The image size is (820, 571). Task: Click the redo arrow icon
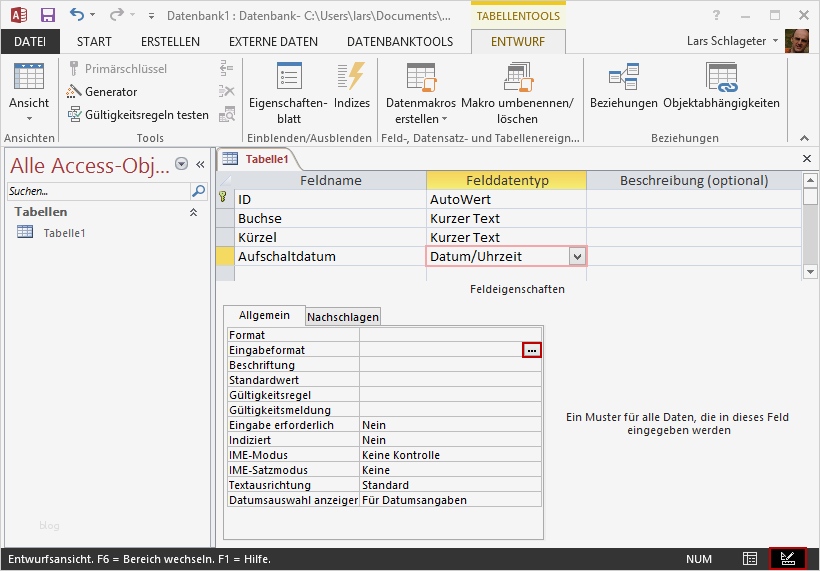coord(117,15)
